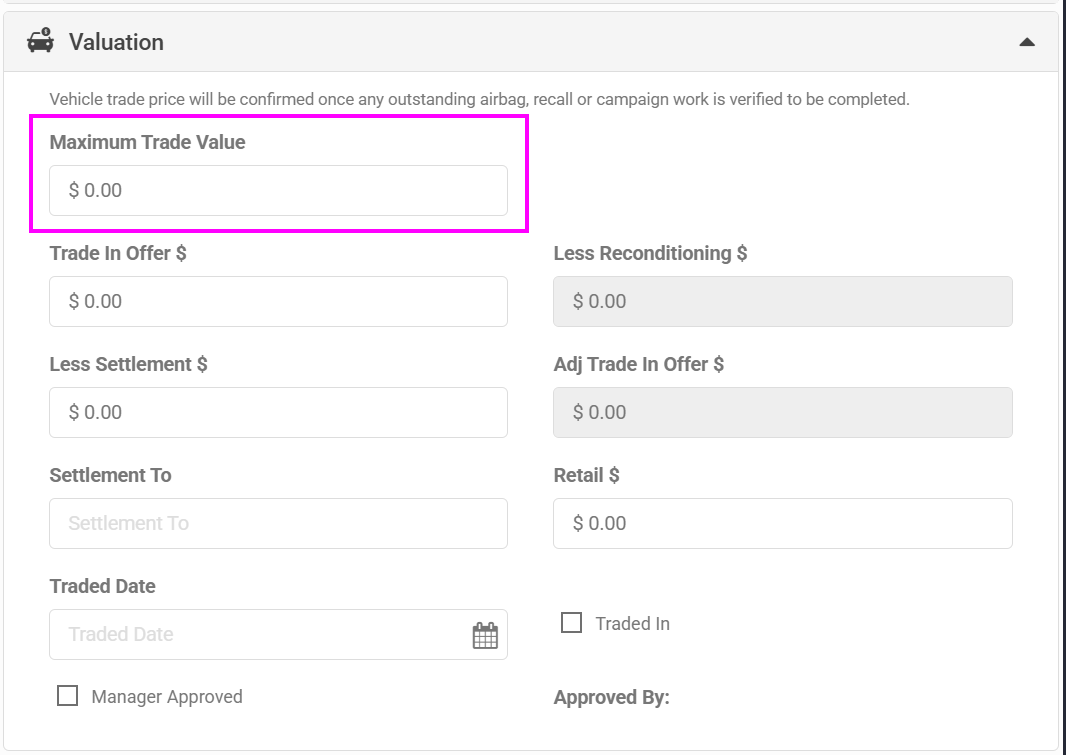
Task: Click the Approved By label
Action: point(611,697)
